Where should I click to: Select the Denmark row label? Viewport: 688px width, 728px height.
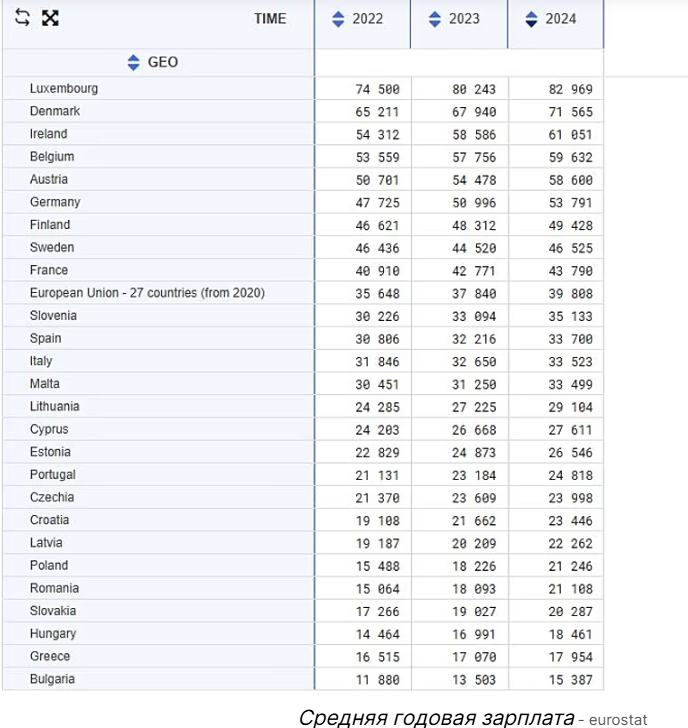55,111
